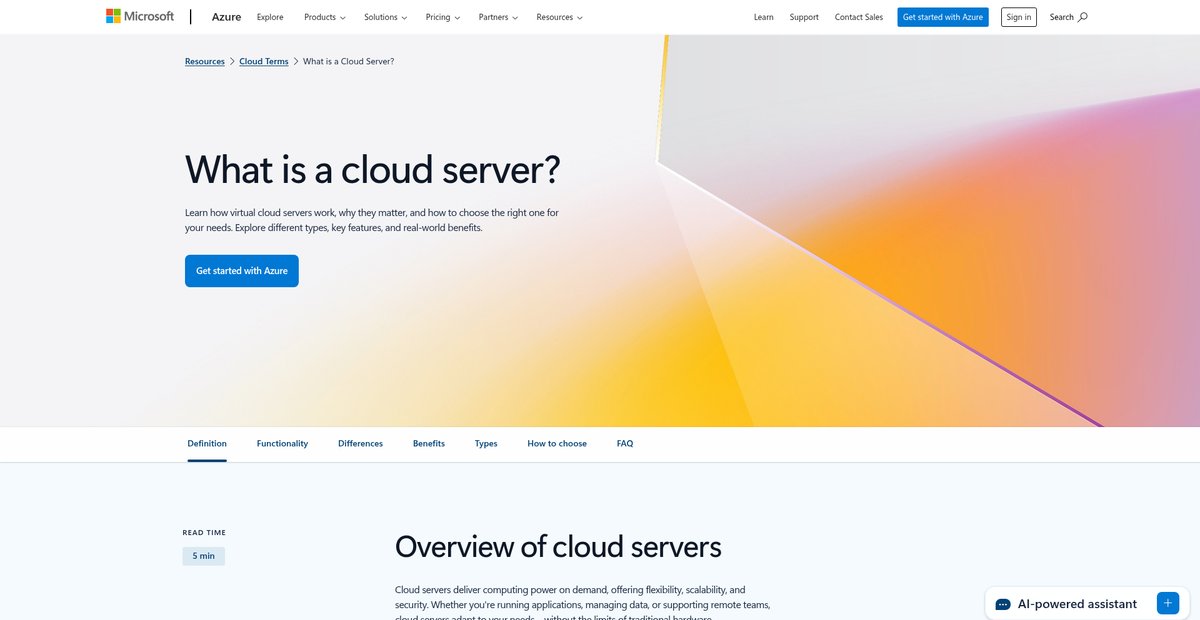Select the Definition tab
Image resolution: width=1200 pixels, height=620 pixels.
[207, 443]
